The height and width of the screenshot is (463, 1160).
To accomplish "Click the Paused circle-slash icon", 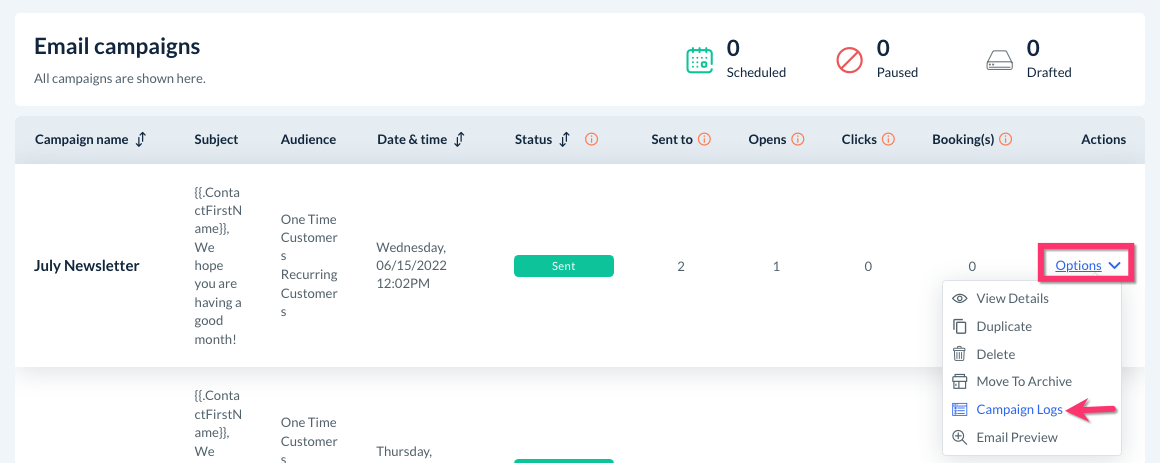I will (849, 60).
